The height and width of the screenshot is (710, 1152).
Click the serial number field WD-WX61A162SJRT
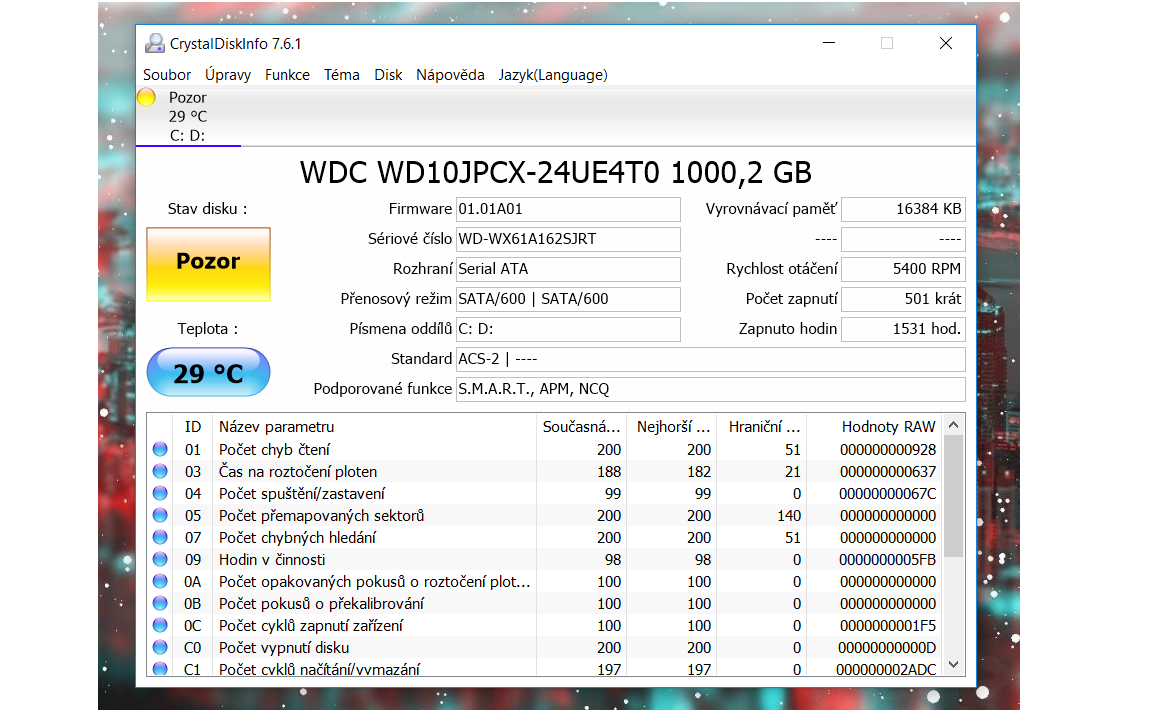pos(567,239)
